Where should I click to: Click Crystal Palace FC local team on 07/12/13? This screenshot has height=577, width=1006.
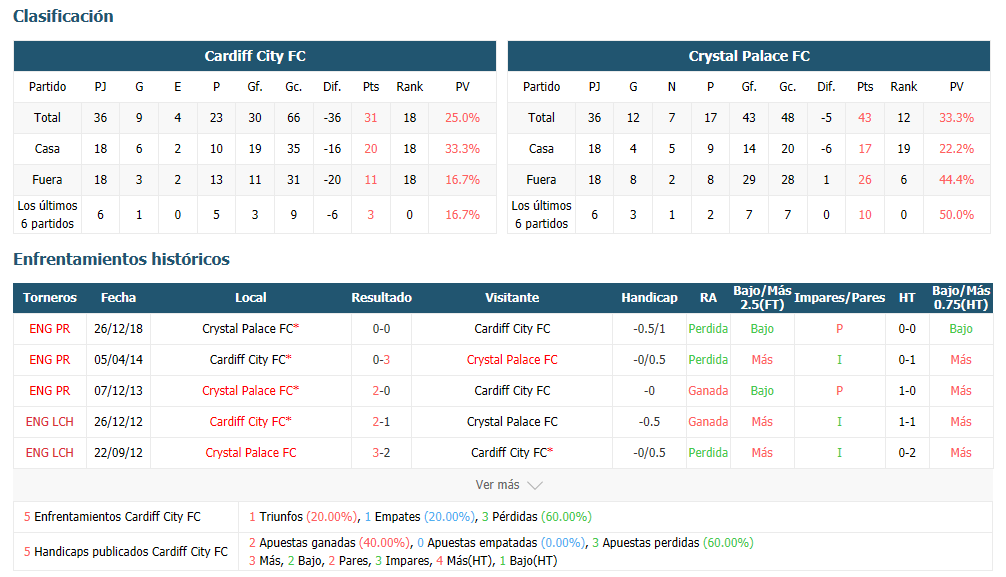pos(250,390)
